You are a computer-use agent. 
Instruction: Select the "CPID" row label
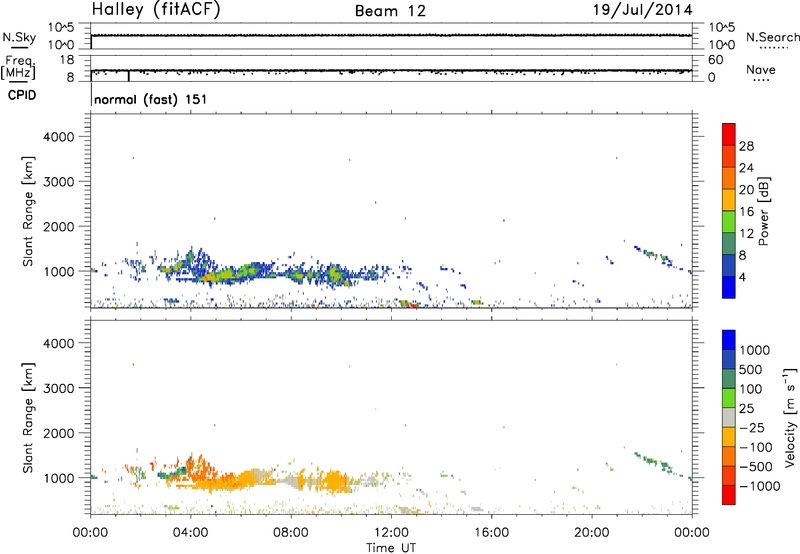click(22, 95)
